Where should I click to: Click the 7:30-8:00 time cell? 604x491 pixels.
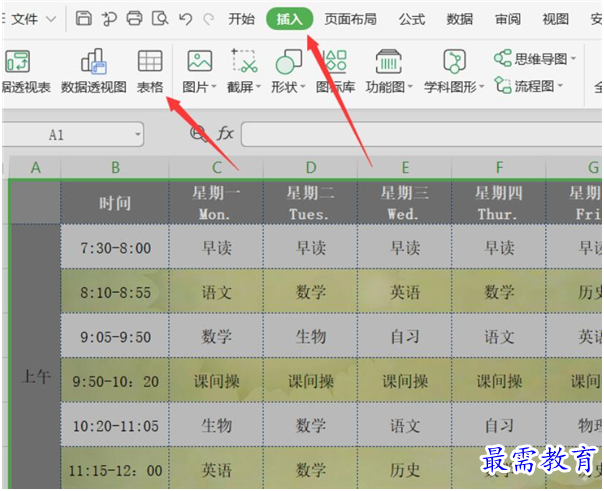pyautogui.click(x=115, y=247)
